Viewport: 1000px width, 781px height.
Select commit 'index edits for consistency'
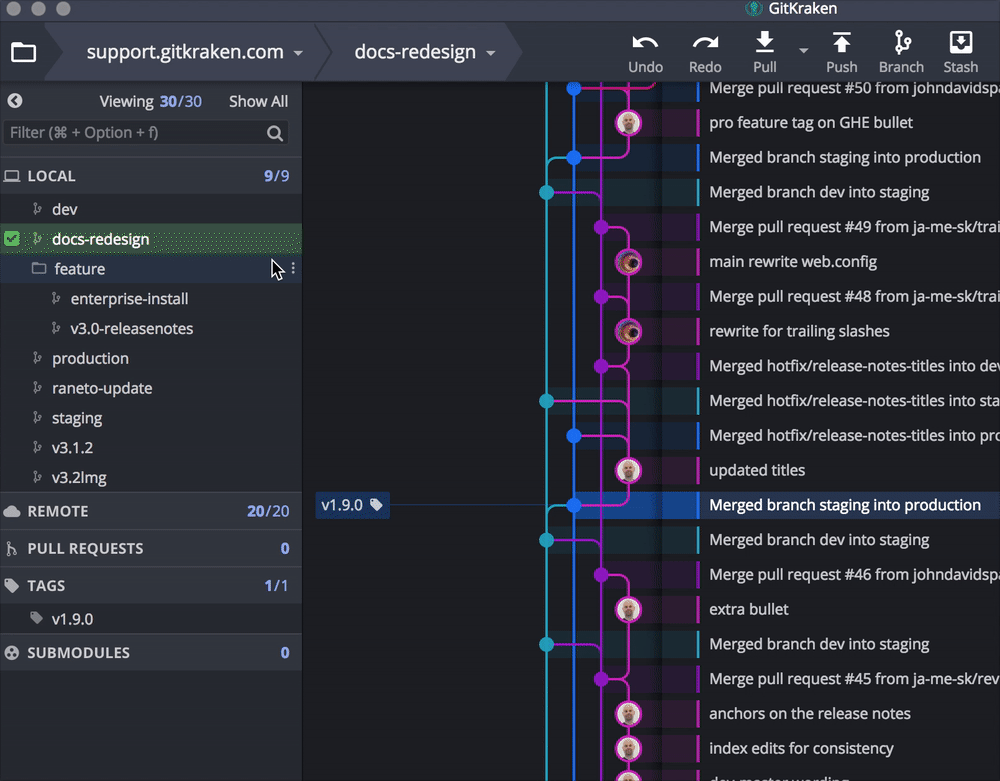[x=801, y=748]
